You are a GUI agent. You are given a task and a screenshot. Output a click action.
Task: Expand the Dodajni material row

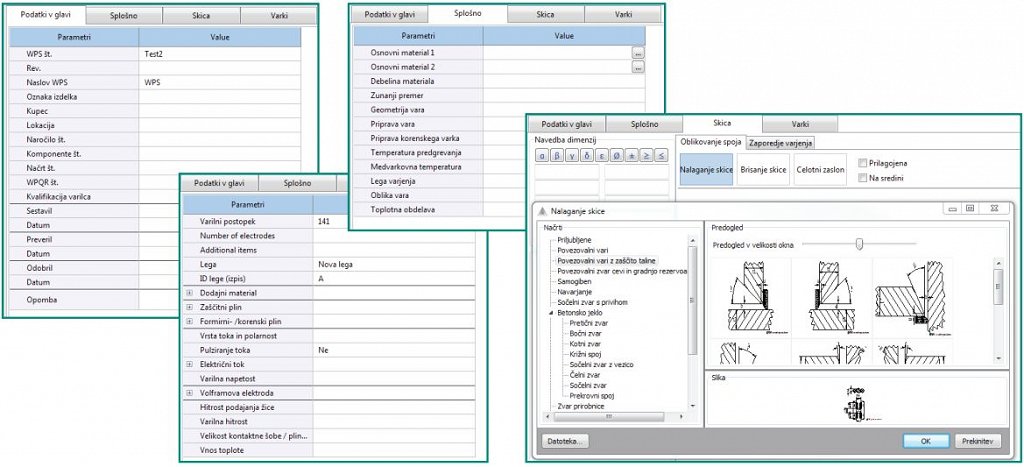190,293
